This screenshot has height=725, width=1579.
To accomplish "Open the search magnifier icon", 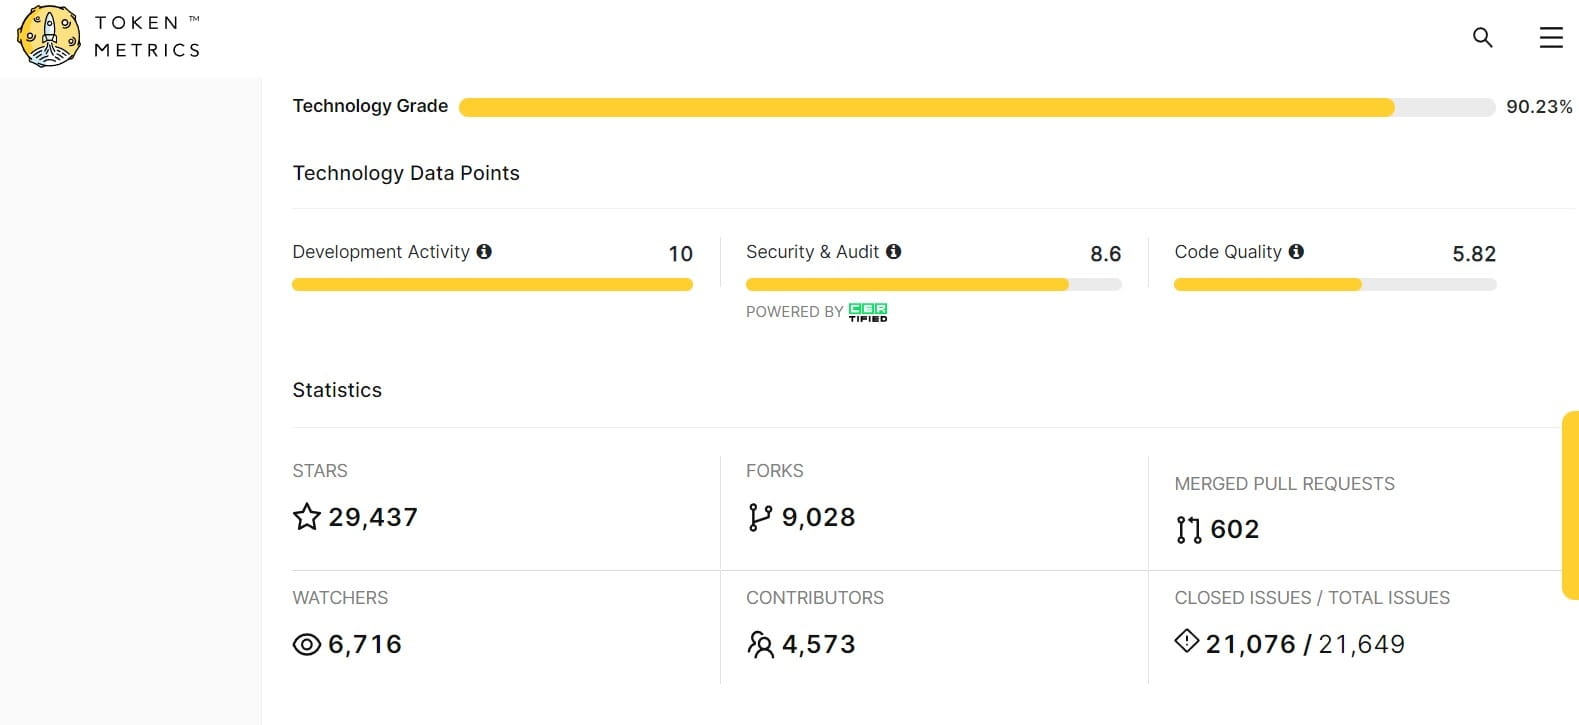I will click(1482, 38).
